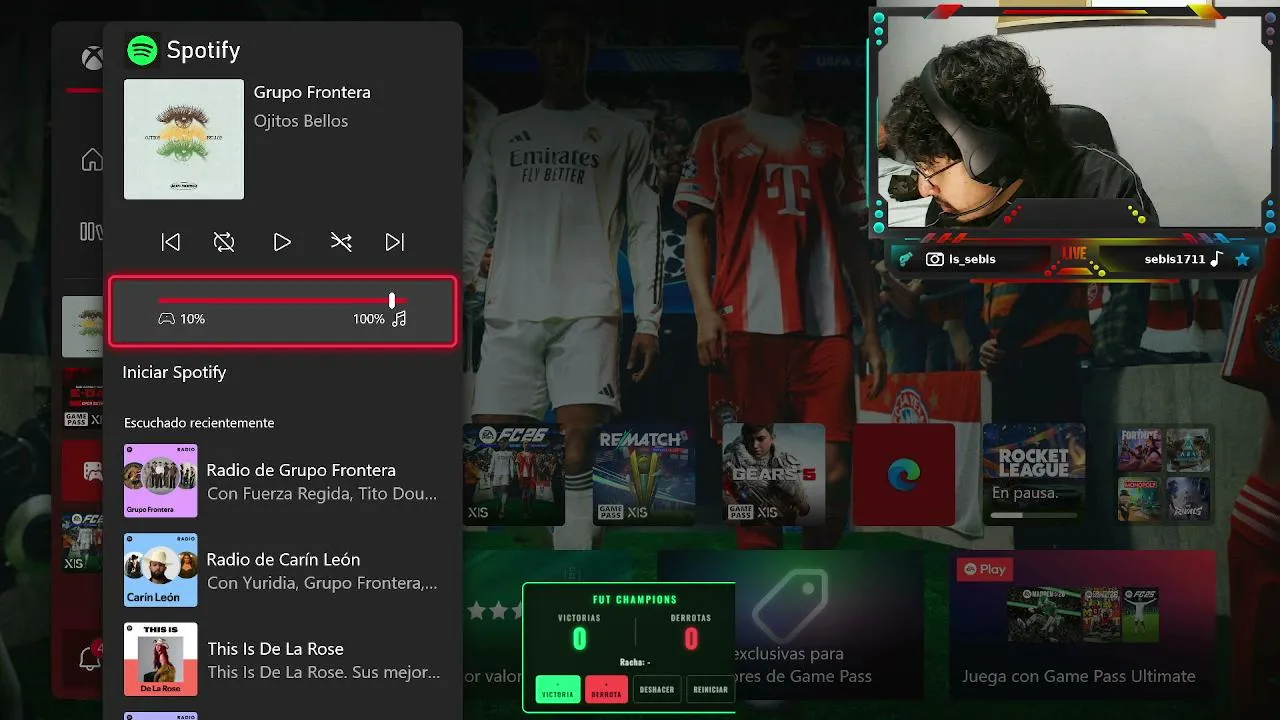Click the Reiniciar button in FUT Champions
Viewport: 1280px width, 720px height.
(710, 690)
